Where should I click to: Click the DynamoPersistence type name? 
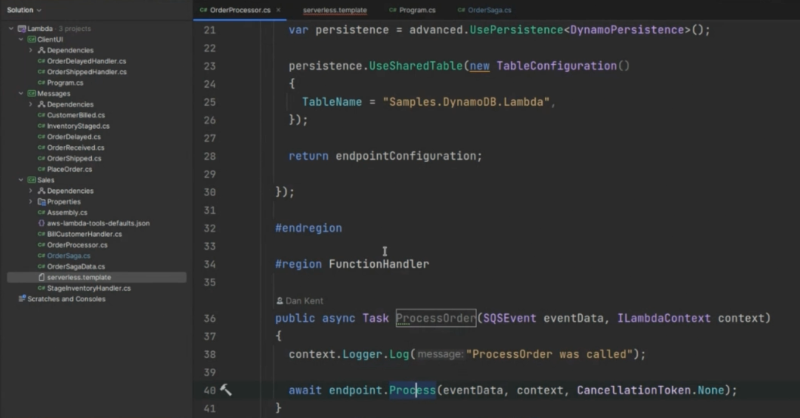tap(627, 30)
